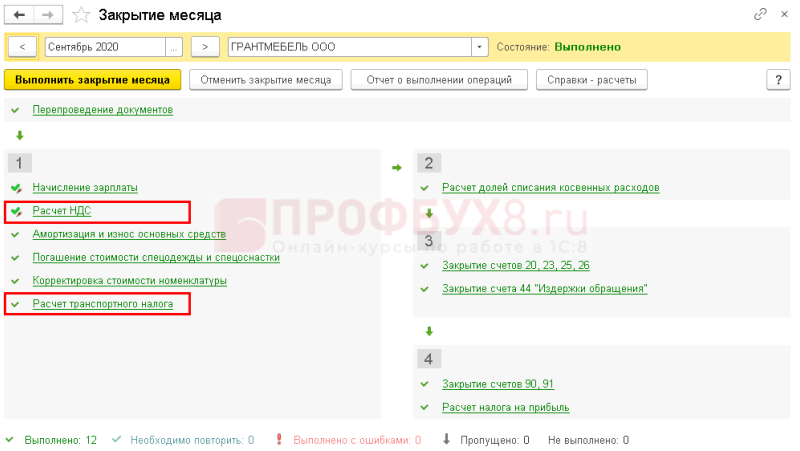
Task: Open Перепроведение документов link
Action: tap(103, 110)
